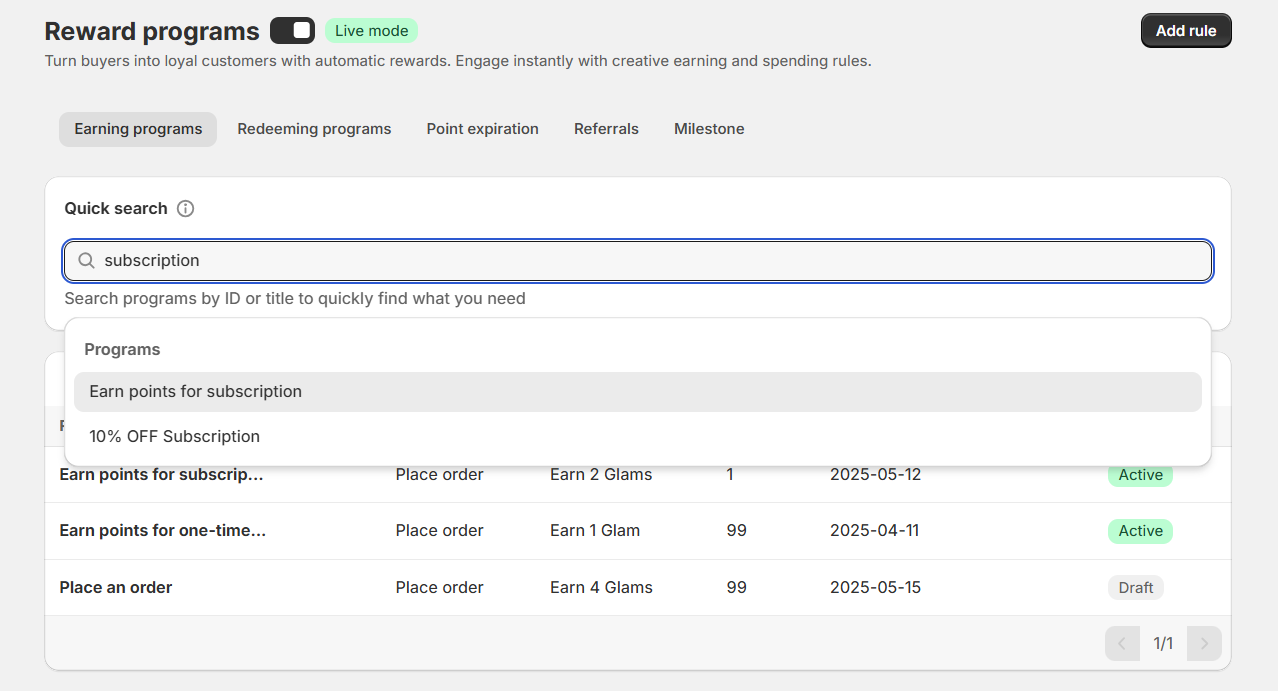Toggle the Reward programs live mode switch
The height and width of the screenshot is (691, 1278).
pyautogui.click(x=292, y=31)
